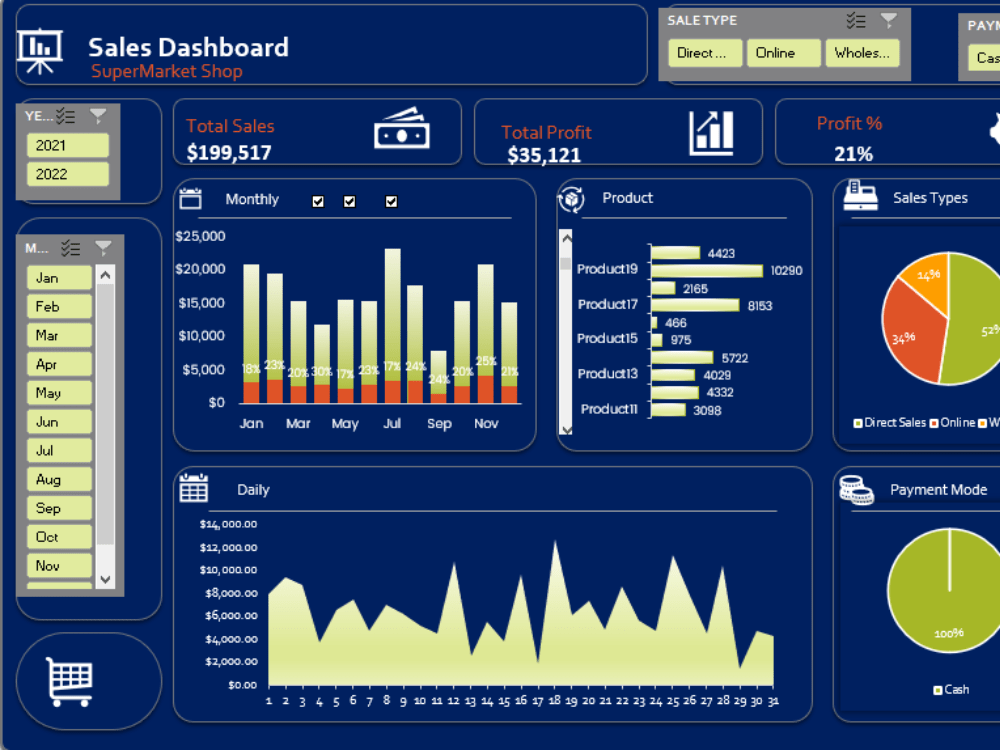Filter by month Sep
Screen dimensions: 1000x750
coord(59,508)
